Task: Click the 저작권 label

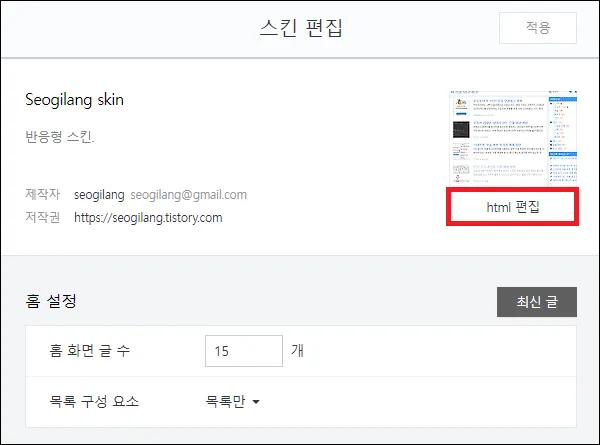Action: (x=42, y=217)
